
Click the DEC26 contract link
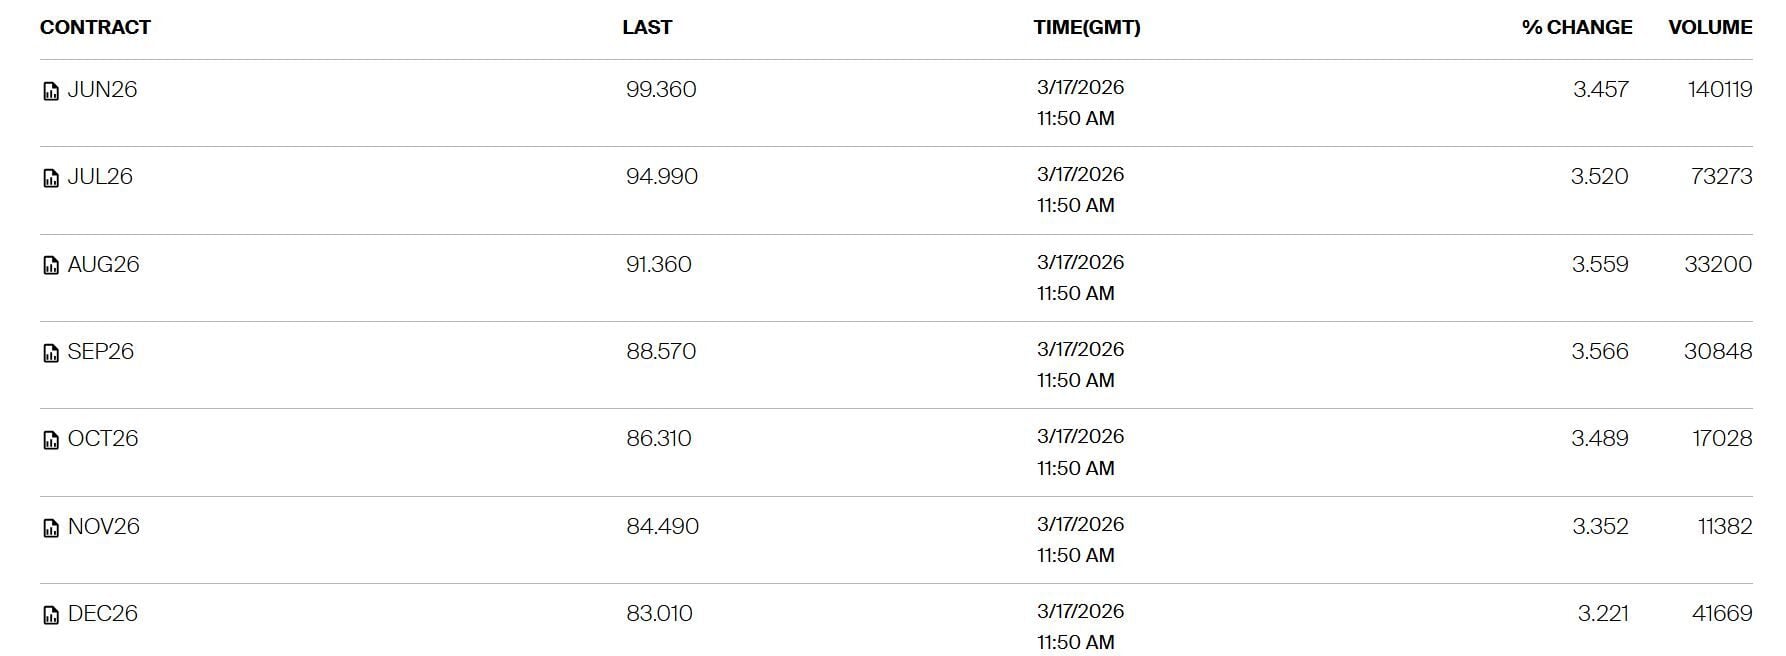[102, 614]
